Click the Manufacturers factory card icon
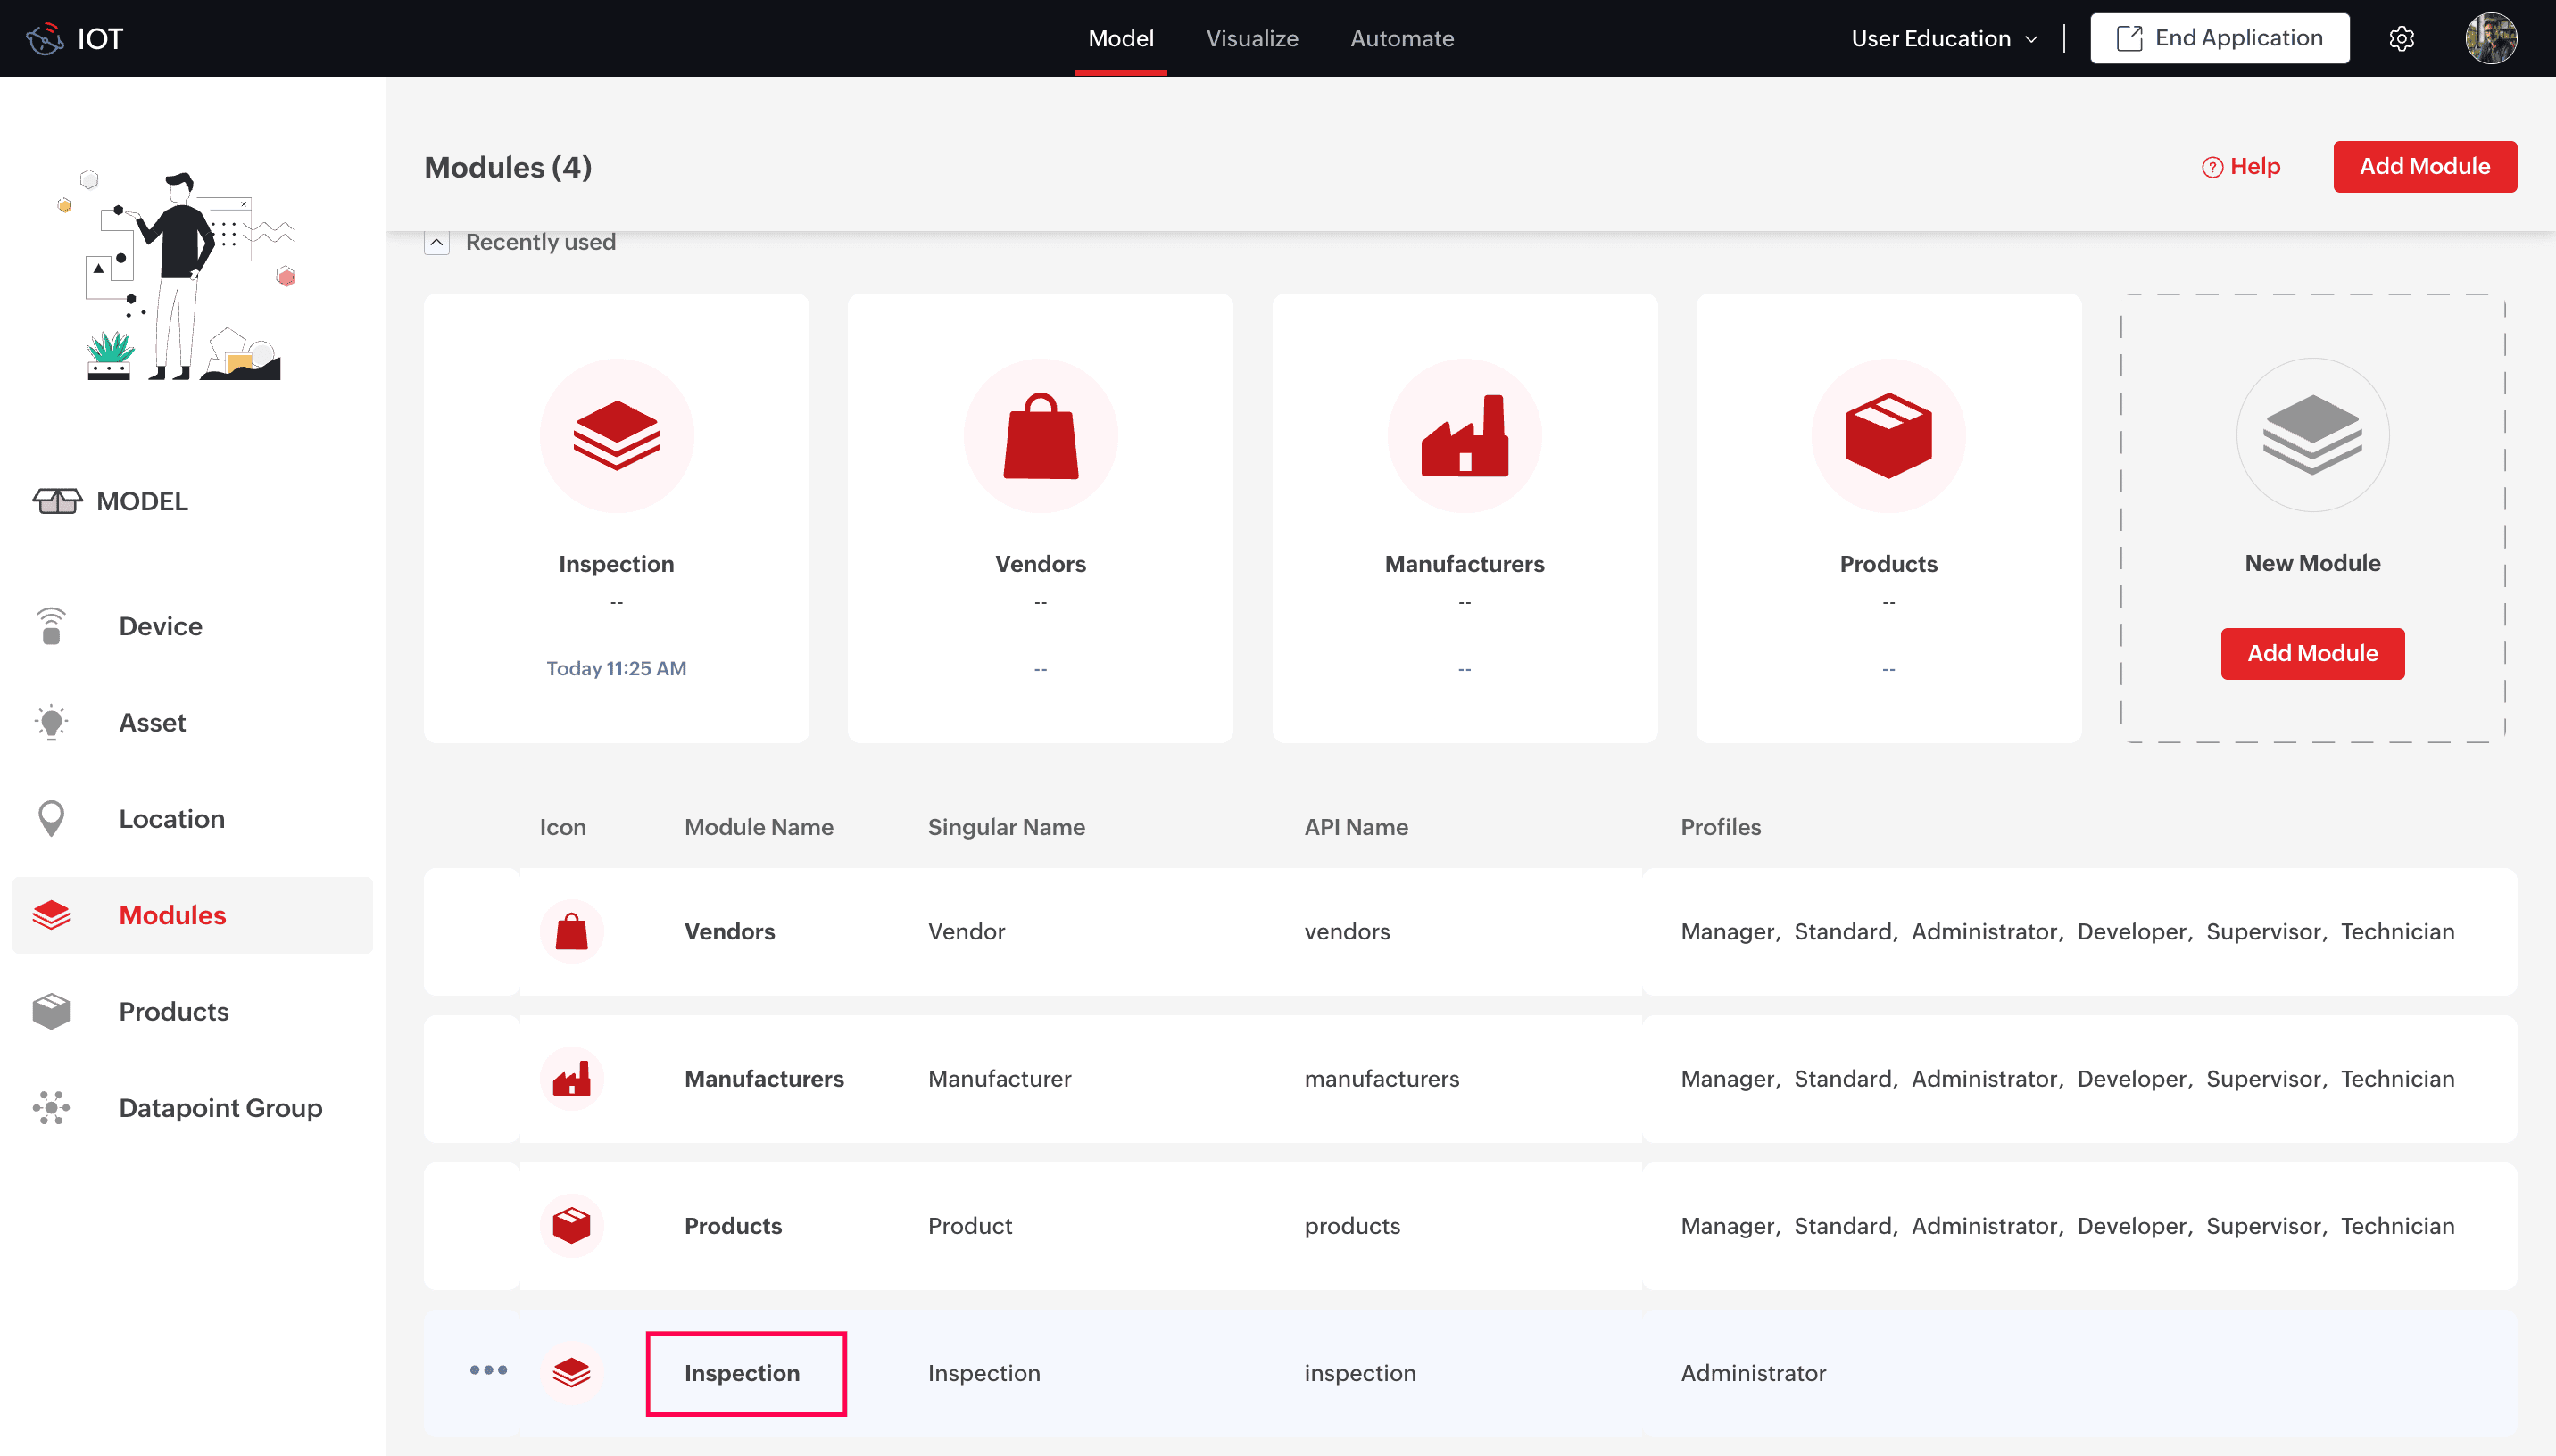The height and width of the screenshot is (1456, 2556). coord(1464,435)
